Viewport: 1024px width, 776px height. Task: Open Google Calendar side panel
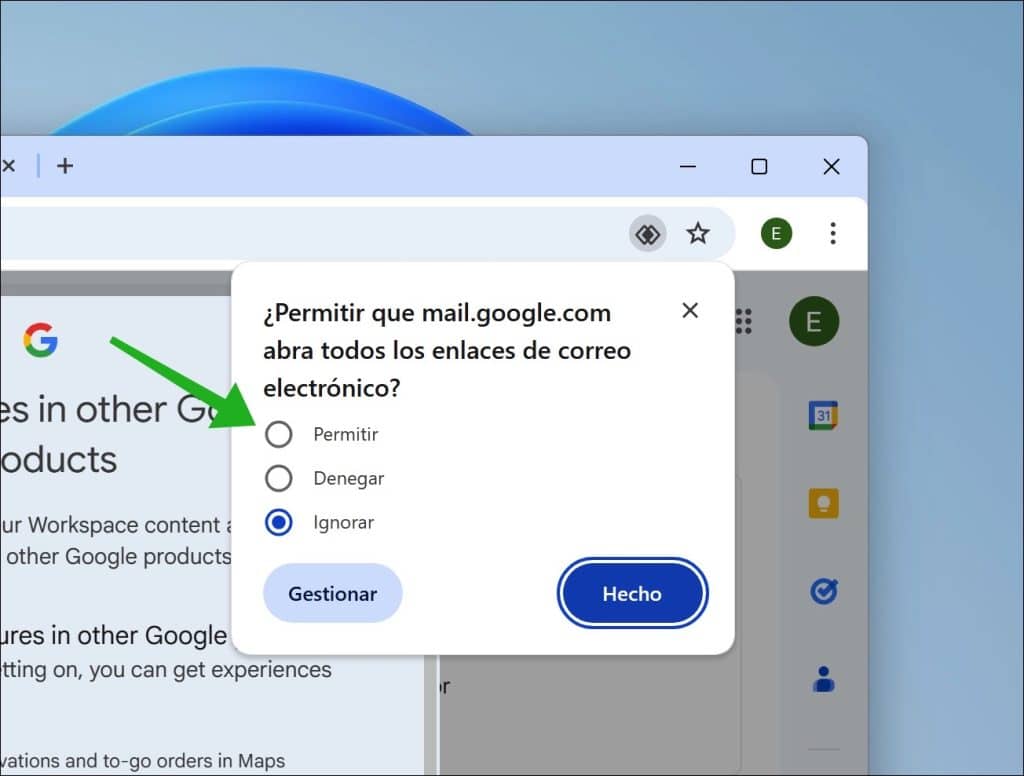pos(824,415)
